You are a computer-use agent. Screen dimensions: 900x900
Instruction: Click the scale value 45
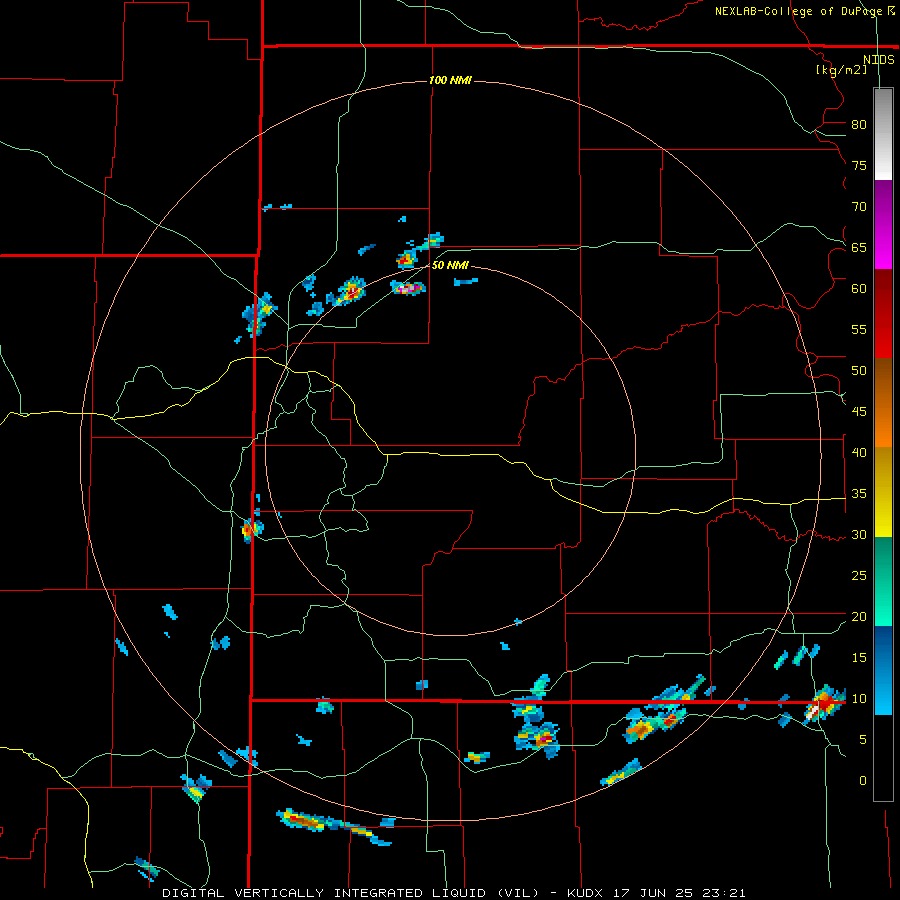click(x=859, y=412)
